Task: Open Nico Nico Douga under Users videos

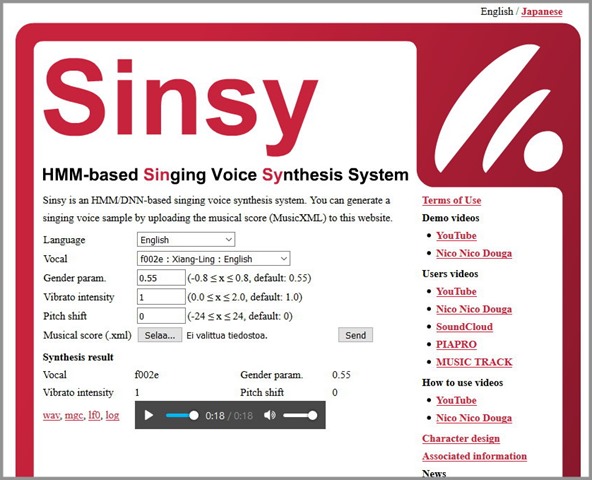Action: (x=474, y=309)
